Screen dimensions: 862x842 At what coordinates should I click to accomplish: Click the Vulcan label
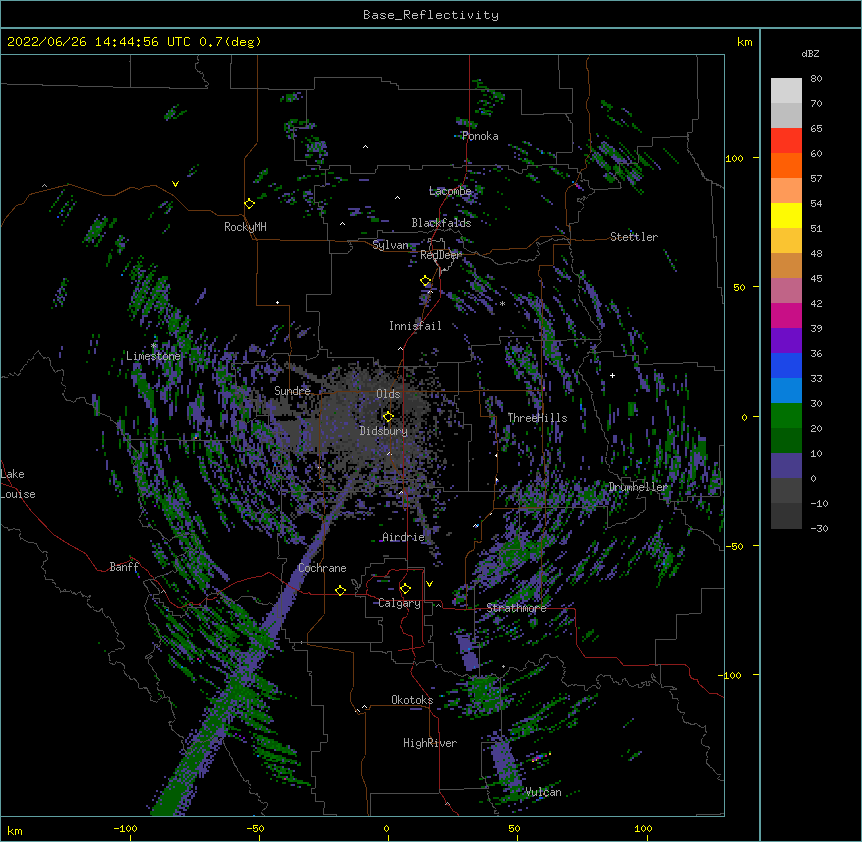coord(543,792)
